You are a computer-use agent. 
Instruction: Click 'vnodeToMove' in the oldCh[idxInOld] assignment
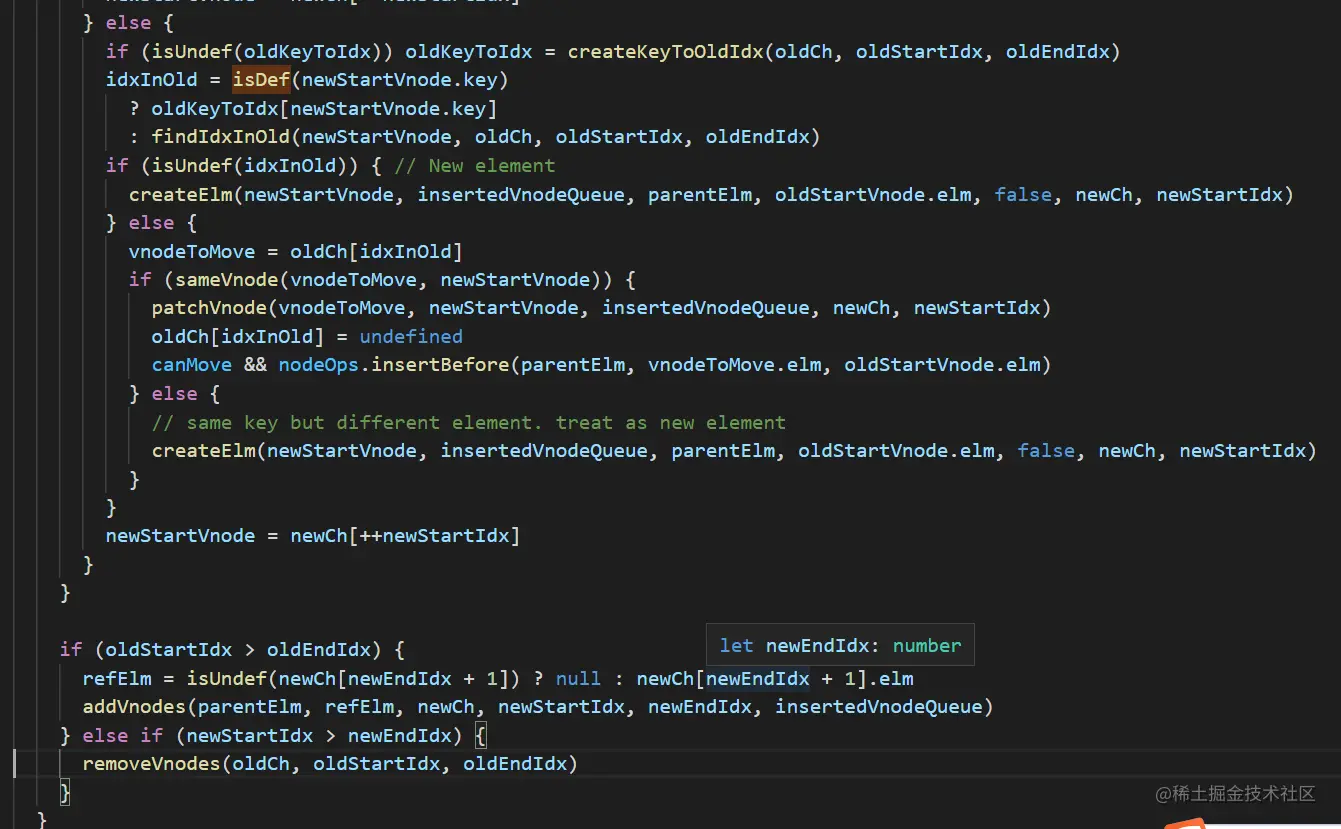[192, 251]
